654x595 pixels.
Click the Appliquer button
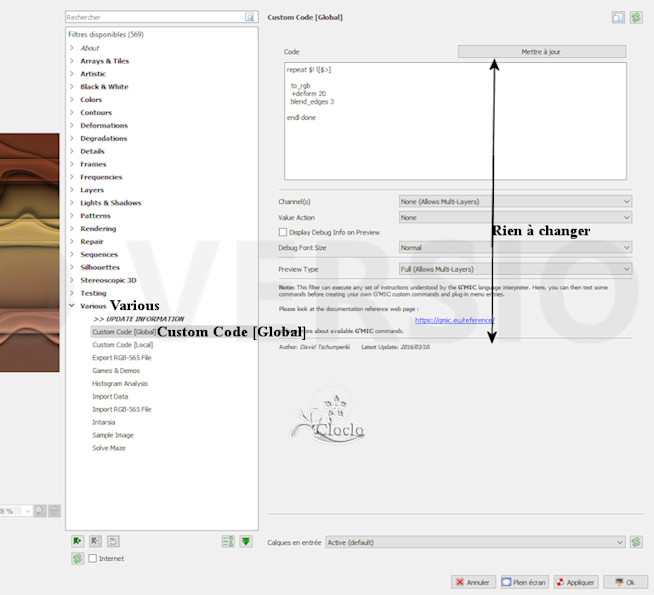click(576, 582)
